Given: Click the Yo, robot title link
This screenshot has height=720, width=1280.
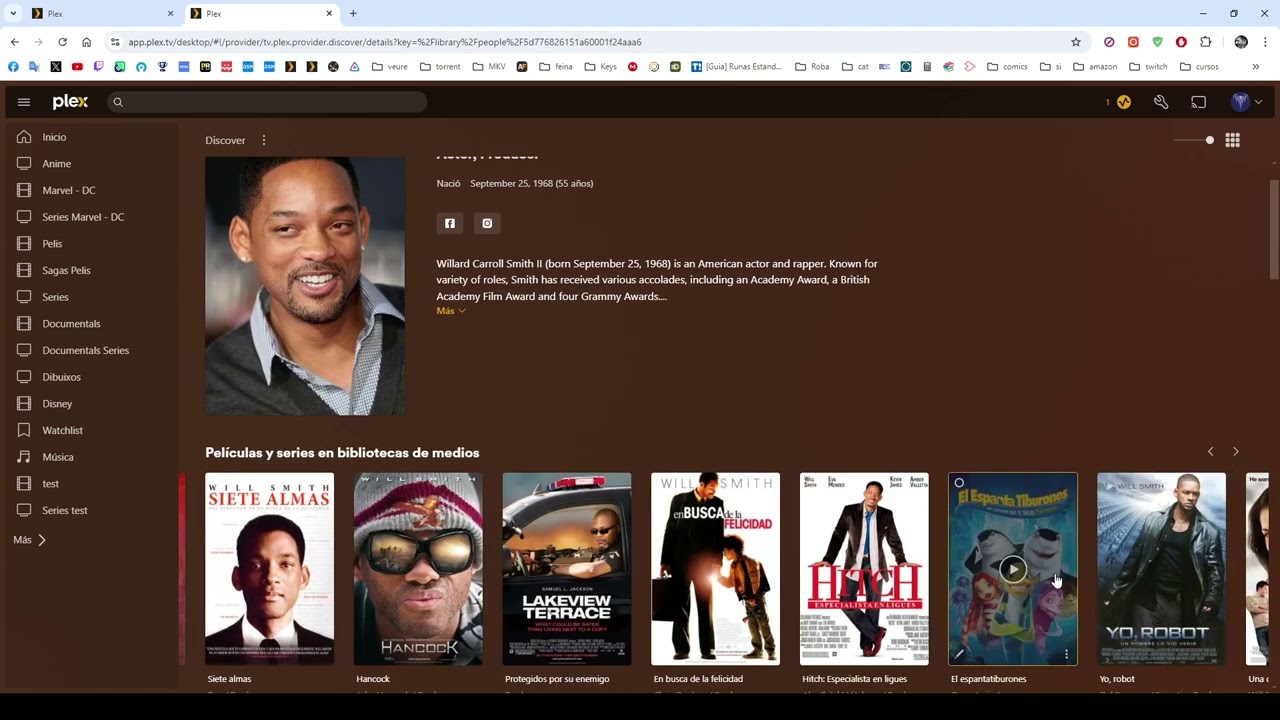Looking at the screenshot, I should click(1117, 679).
